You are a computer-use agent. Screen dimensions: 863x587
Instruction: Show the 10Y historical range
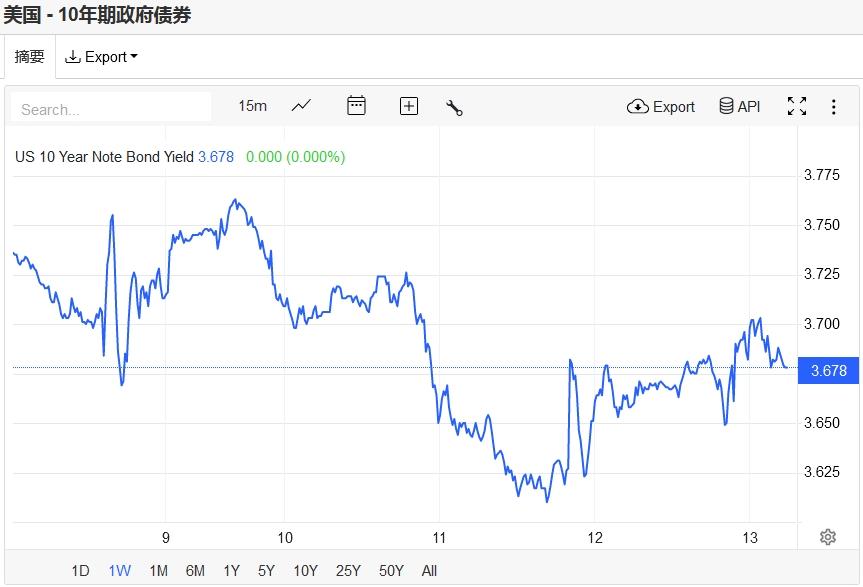[x=305, y=571]
